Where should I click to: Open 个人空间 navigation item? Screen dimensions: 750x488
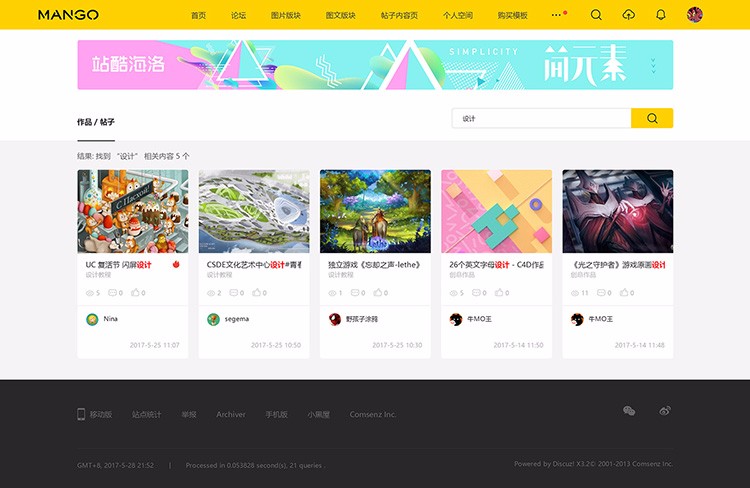(458, 15)
